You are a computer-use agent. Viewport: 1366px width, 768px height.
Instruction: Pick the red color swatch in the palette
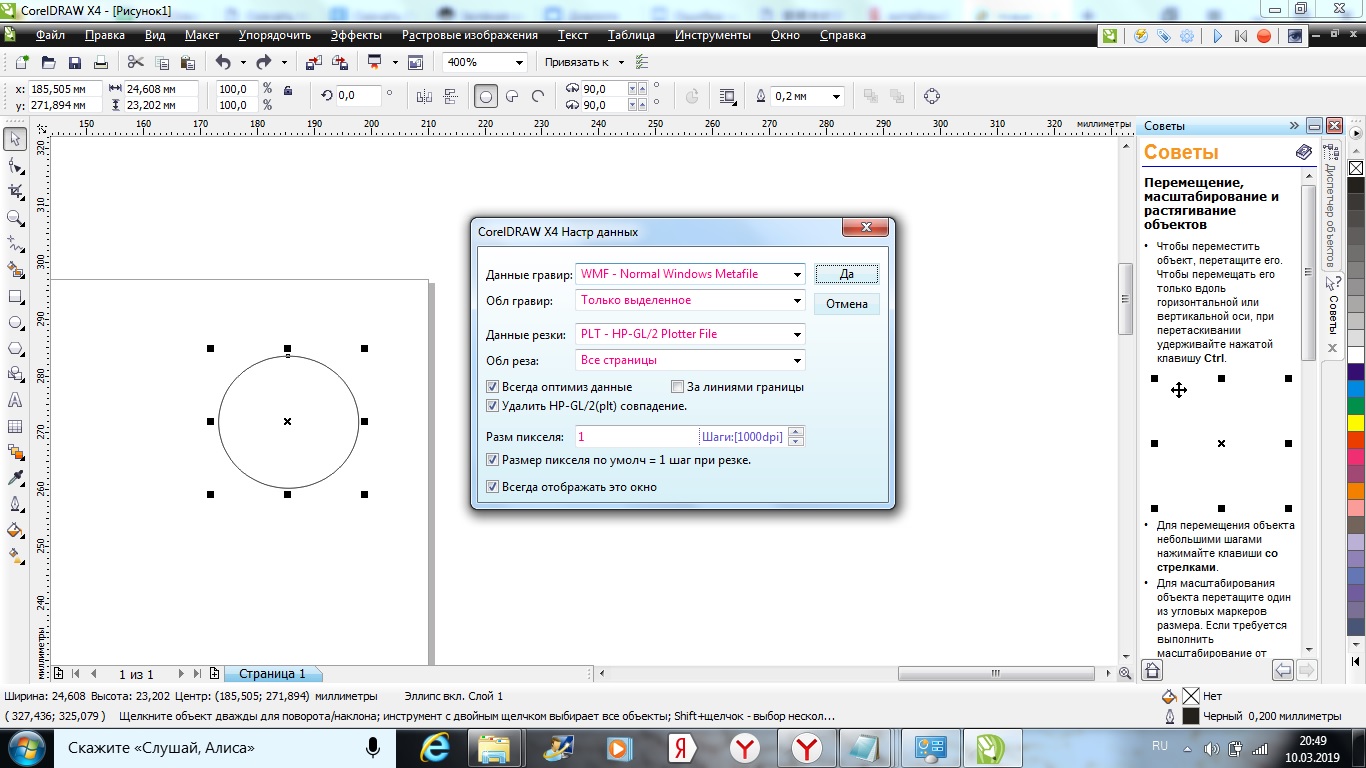pyautogui.click(x=1356, y=439)
